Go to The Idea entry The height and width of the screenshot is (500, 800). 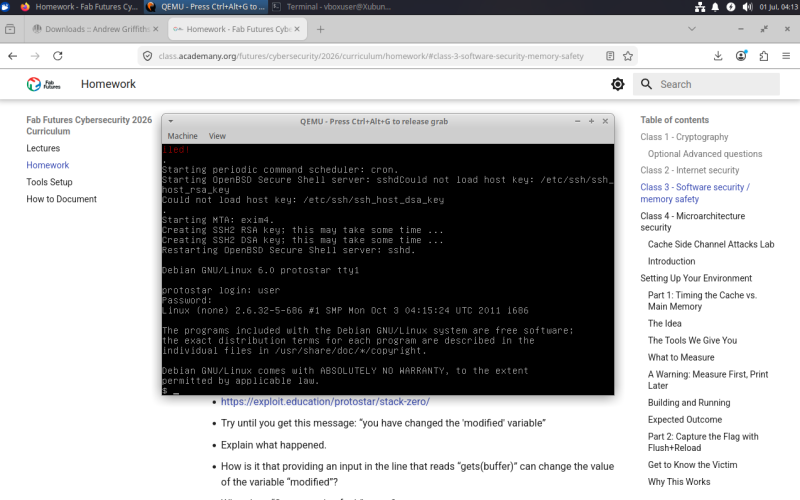664,323
